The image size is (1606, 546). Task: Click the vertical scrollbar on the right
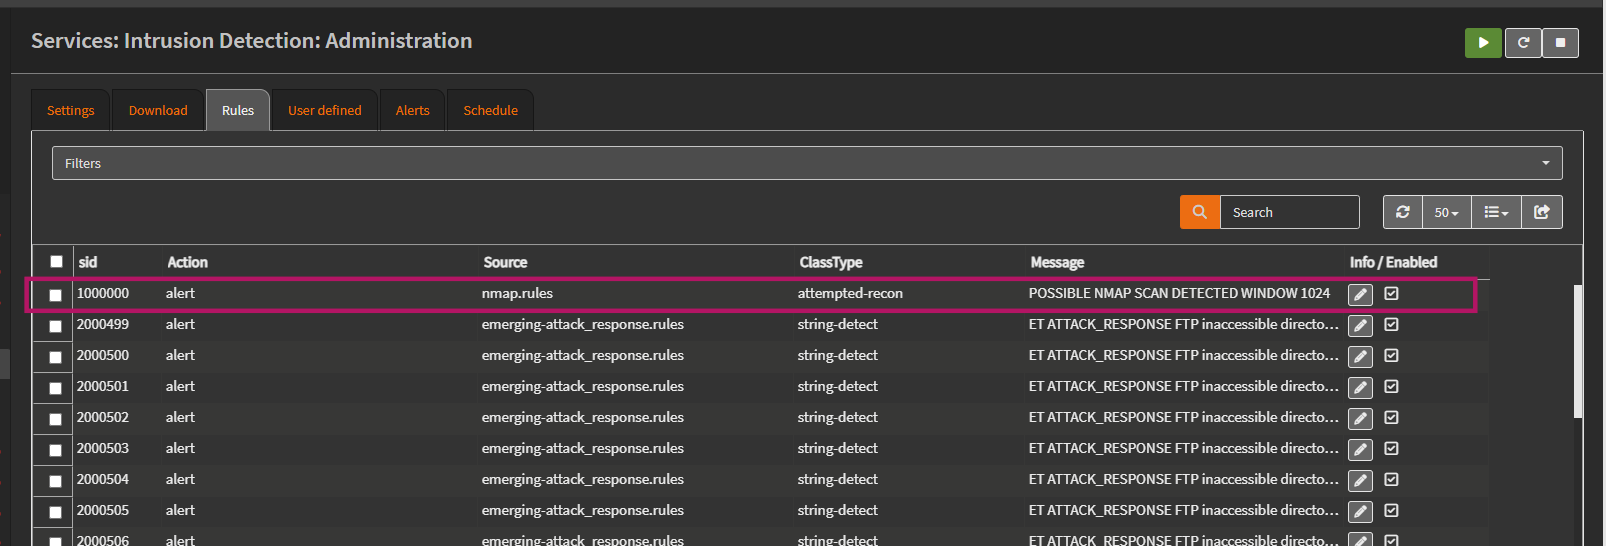[1577, 350]
